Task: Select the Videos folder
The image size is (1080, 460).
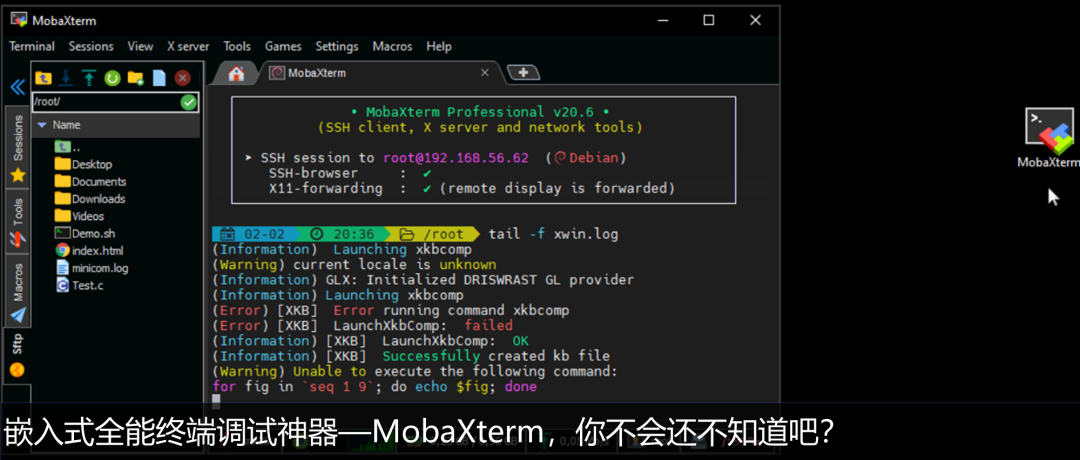Action: coord(79,216)
